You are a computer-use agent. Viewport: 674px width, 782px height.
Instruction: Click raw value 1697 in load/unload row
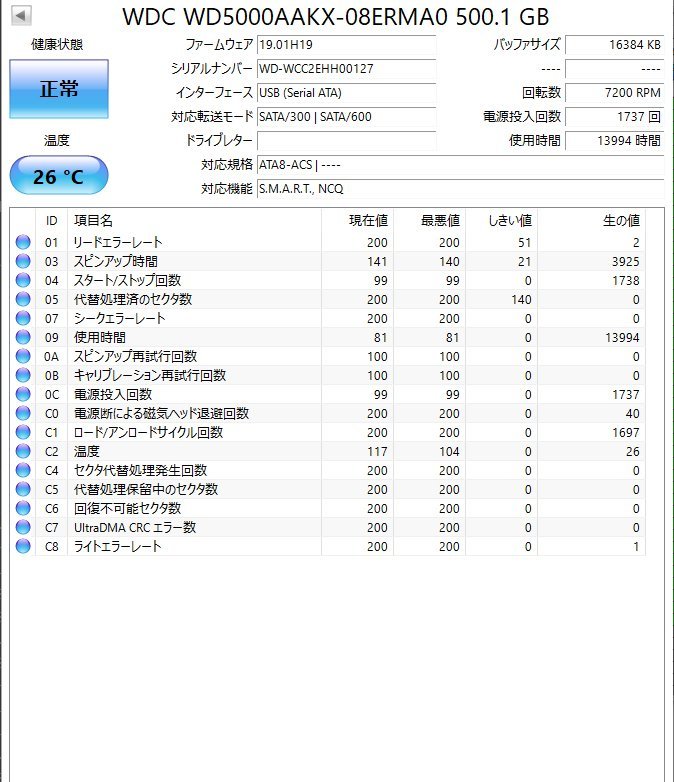[626, 432]
